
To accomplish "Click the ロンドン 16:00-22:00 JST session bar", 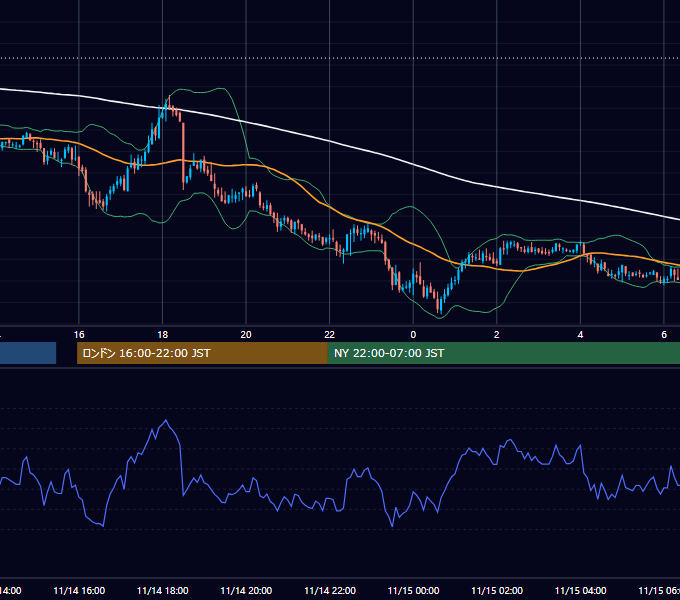I will coord(202,353).
